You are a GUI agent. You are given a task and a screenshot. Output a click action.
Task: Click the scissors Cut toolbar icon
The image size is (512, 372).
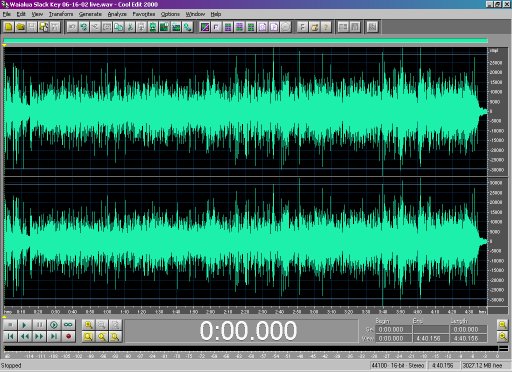tap(130, 27)
